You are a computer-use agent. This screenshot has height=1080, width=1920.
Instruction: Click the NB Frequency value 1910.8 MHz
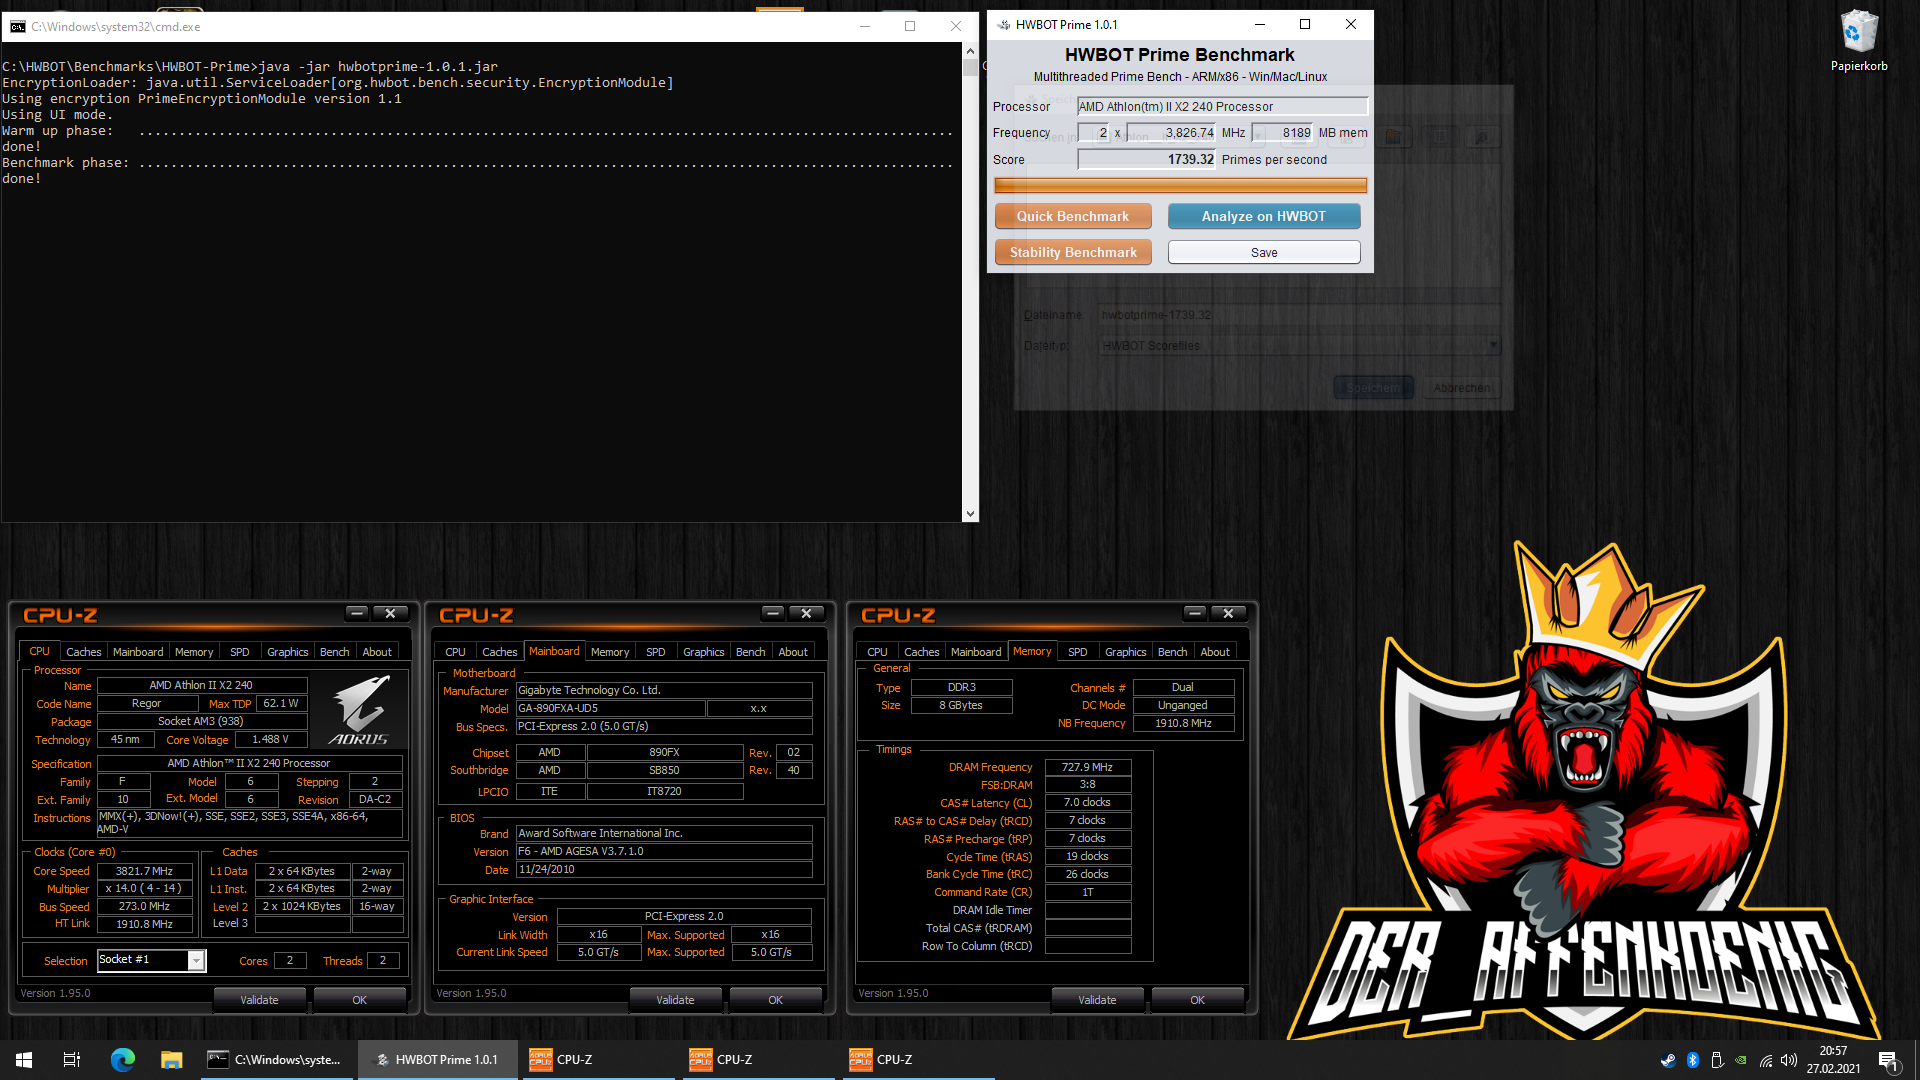pyautogui.click(x=1183, y=723)
